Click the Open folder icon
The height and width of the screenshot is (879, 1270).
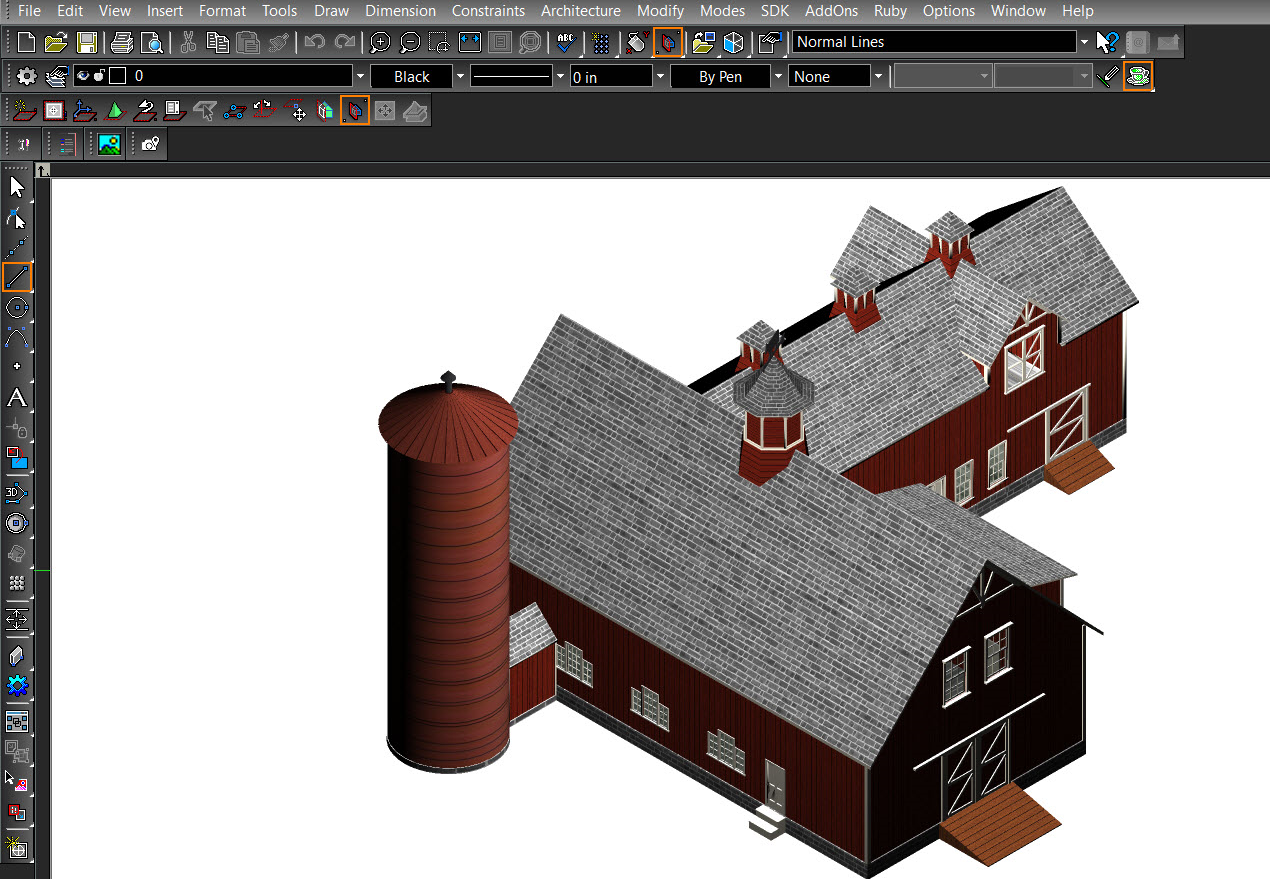click(x=57, y=42)
